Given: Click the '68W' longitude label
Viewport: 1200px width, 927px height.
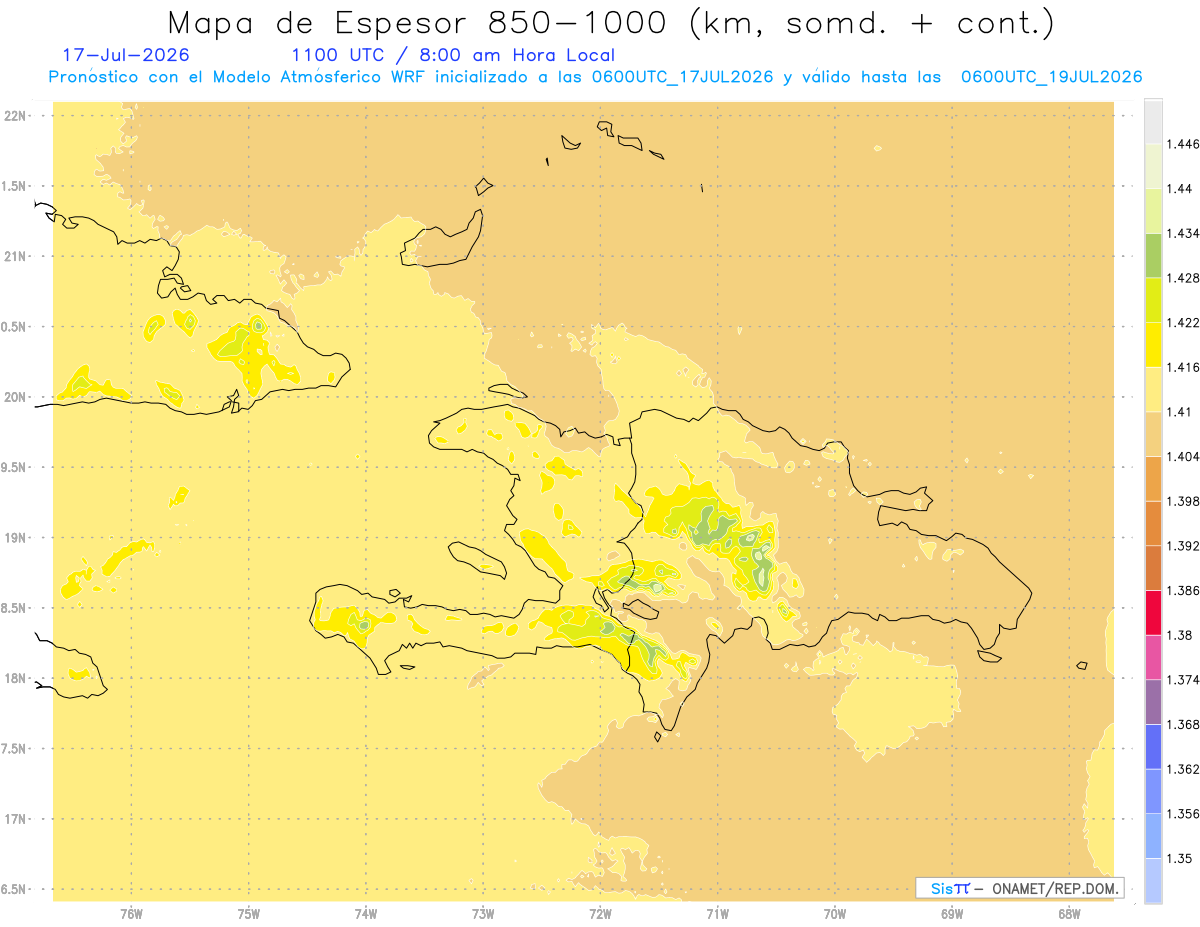Looking at the screenshot, I should [1069, 913].
